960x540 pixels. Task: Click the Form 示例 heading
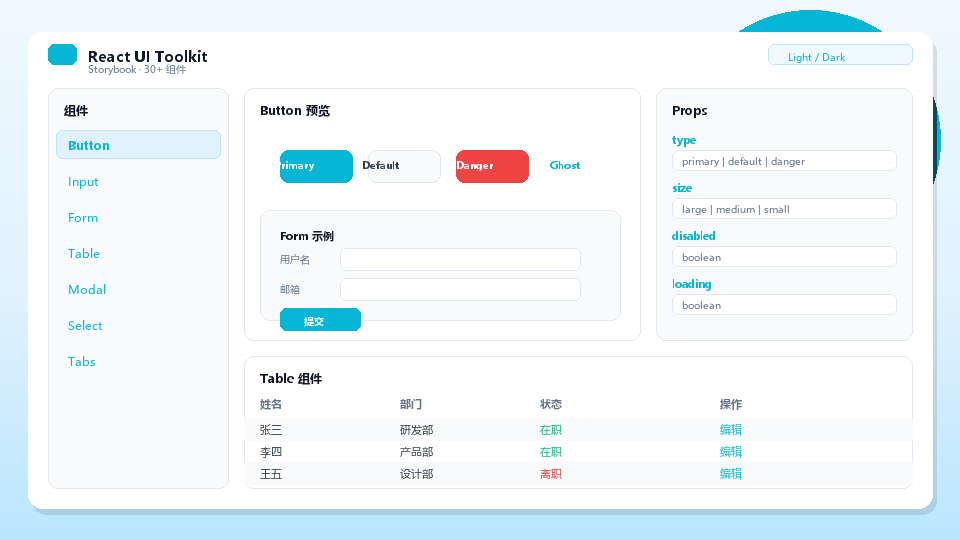click(307, 236)
